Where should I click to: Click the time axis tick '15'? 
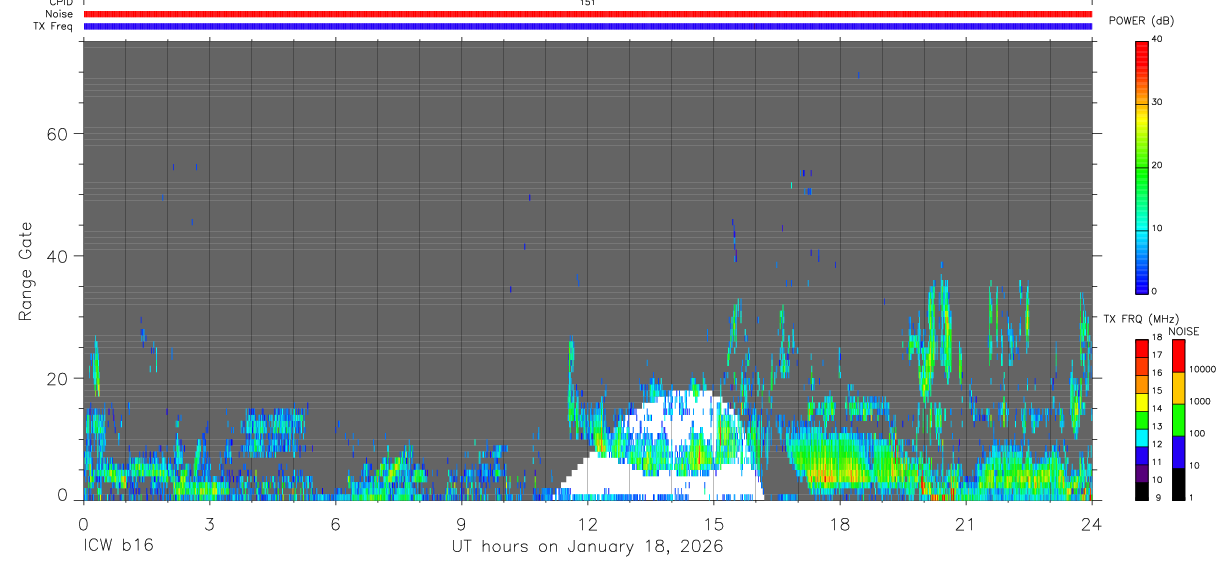click(x=714, y=523)
